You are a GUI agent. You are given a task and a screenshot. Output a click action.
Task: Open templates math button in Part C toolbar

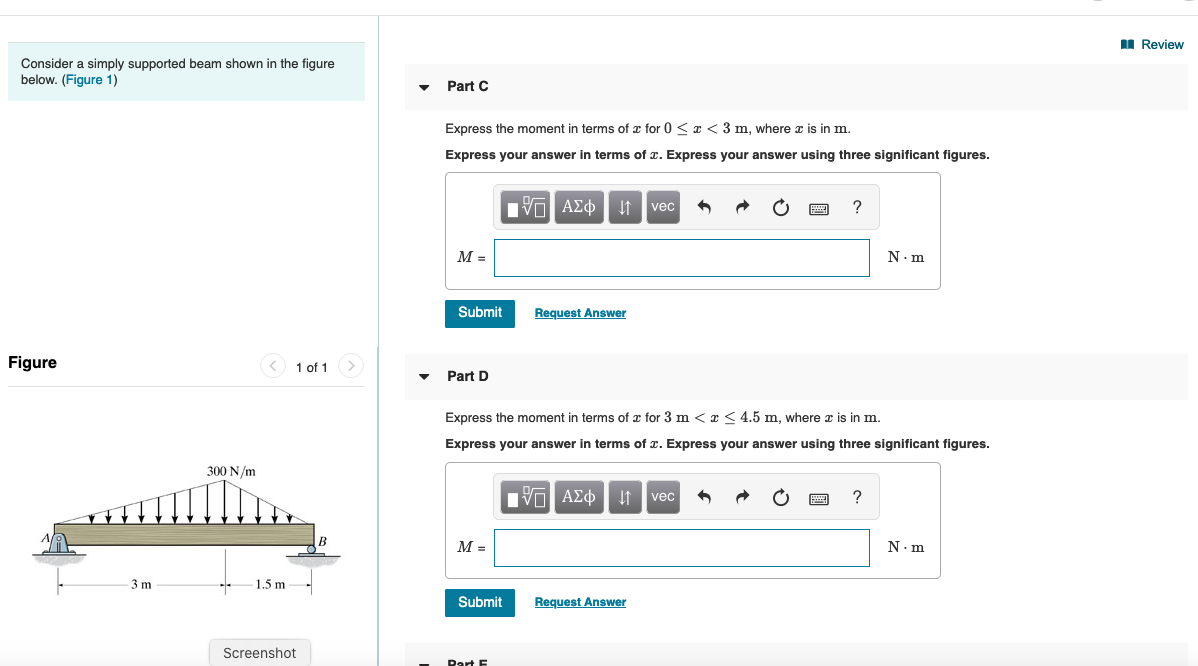tap(525, 207)
